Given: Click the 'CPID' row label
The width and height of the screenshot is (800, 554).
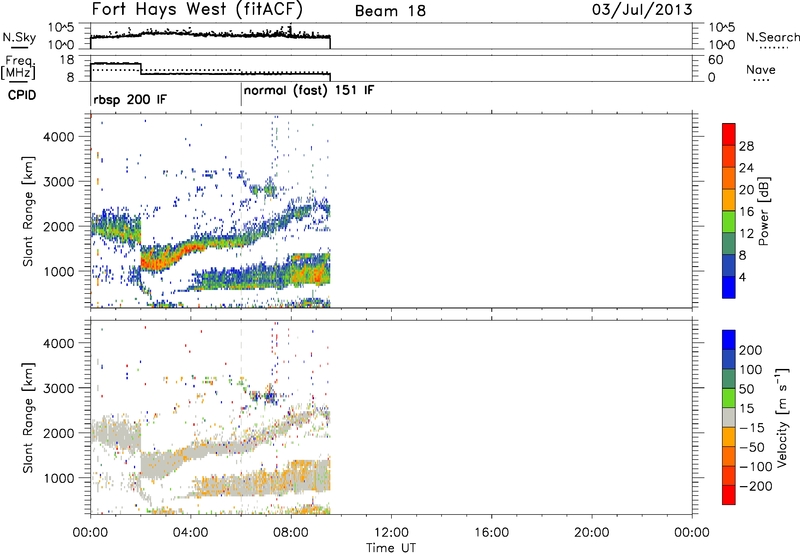Looking at the screenshot, I should tap(22, 95).
